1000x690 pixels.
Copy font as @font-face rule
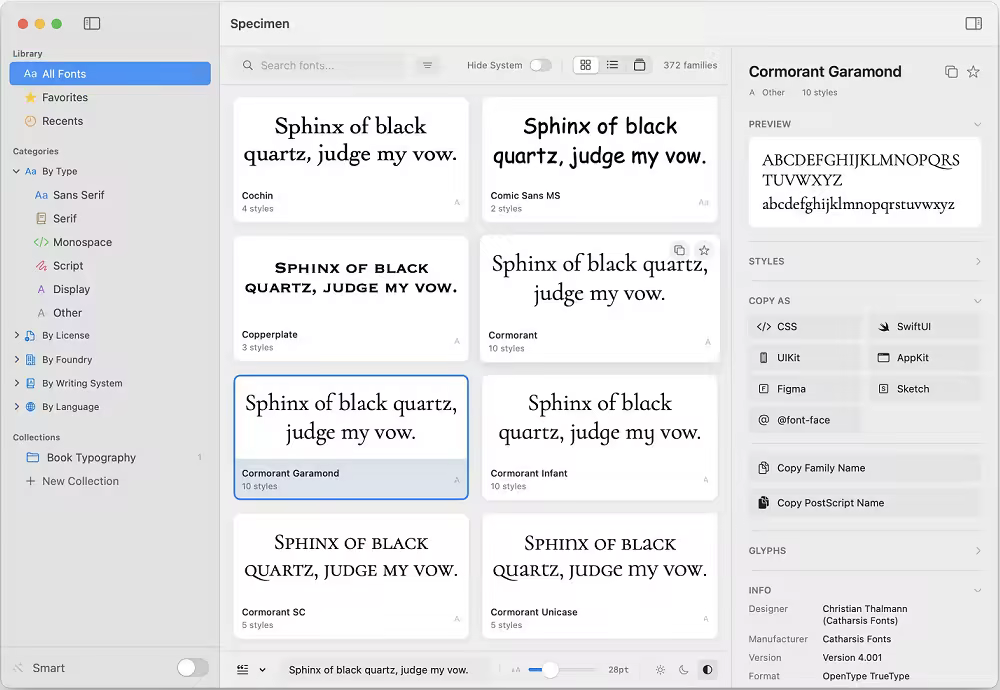(x=805, y=420)
